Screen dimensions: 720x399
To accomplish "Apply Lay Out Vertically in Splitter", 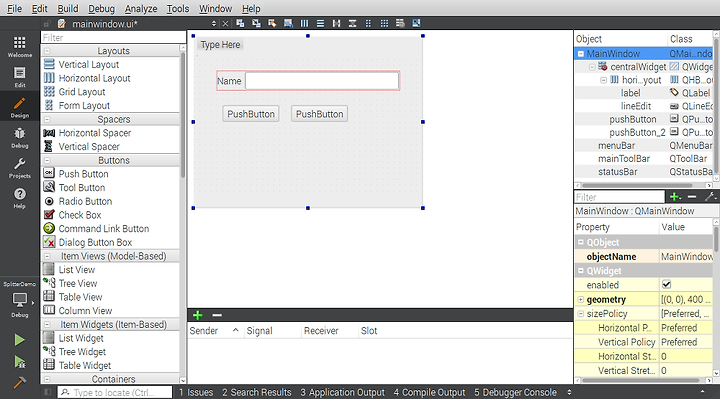I will [x=353, y=23].
